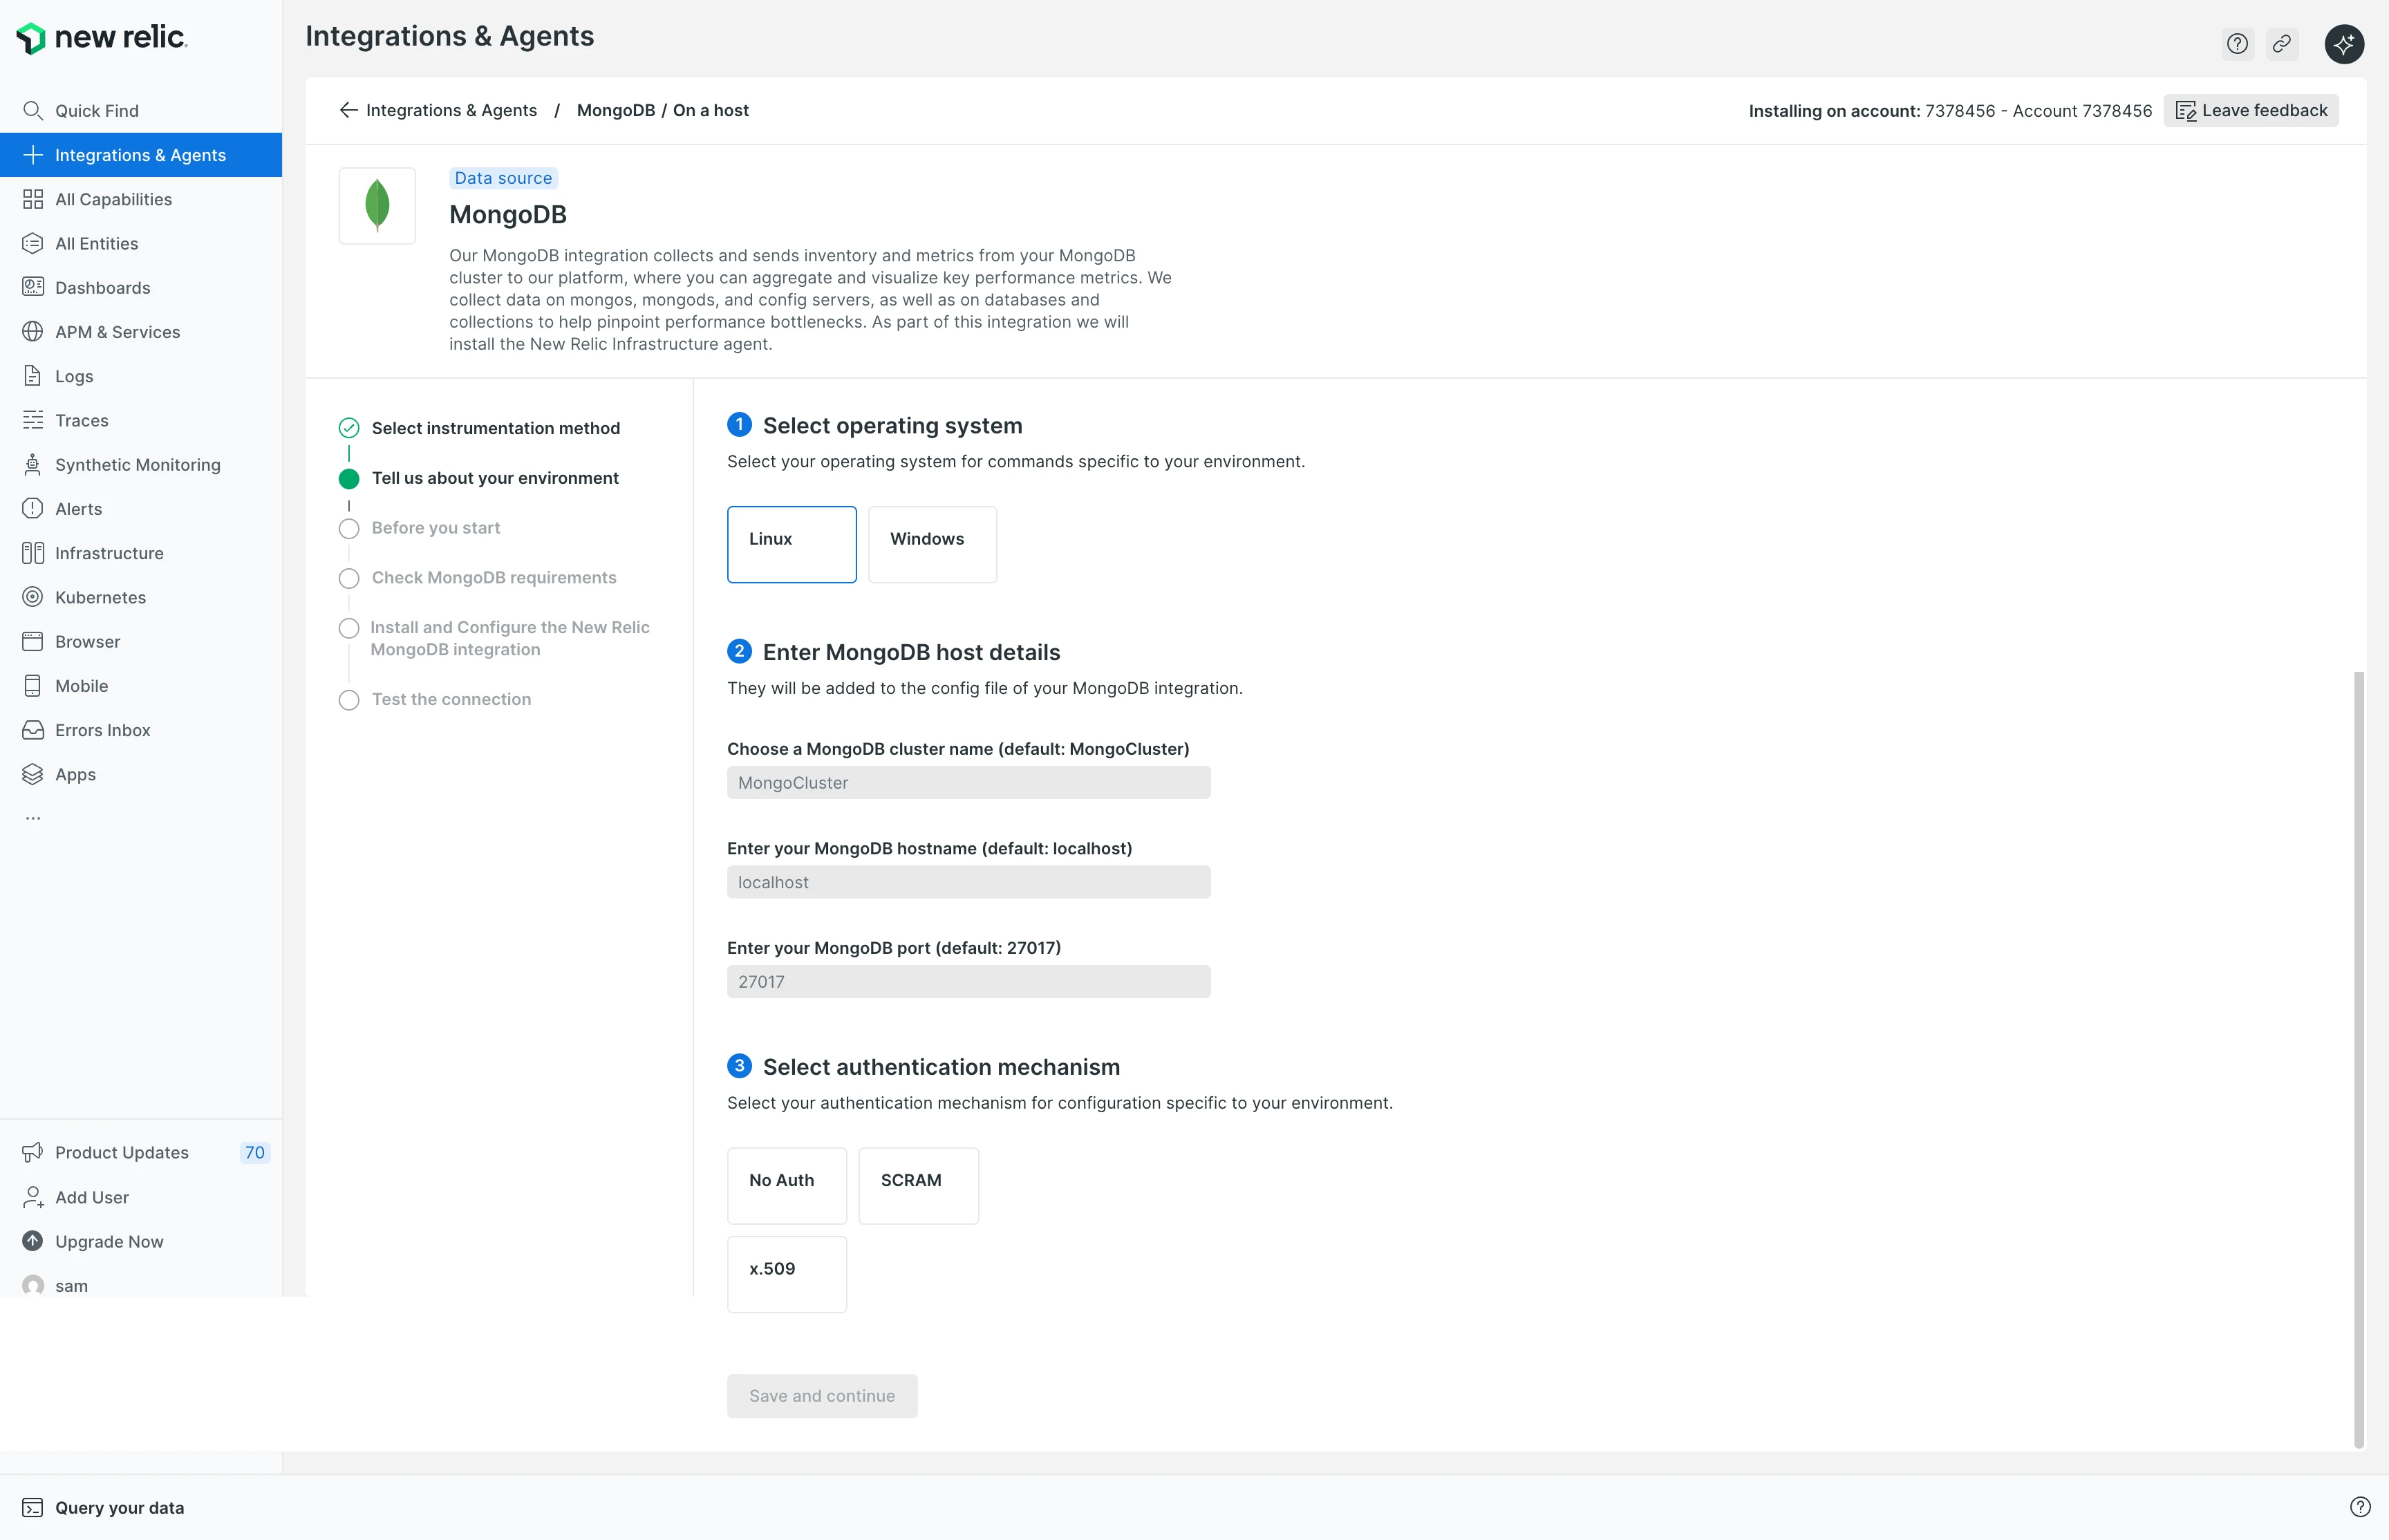2389x1540 pixels.
Task: Click Before you start step
Action: pyautogui.click(x=436, y=528)
